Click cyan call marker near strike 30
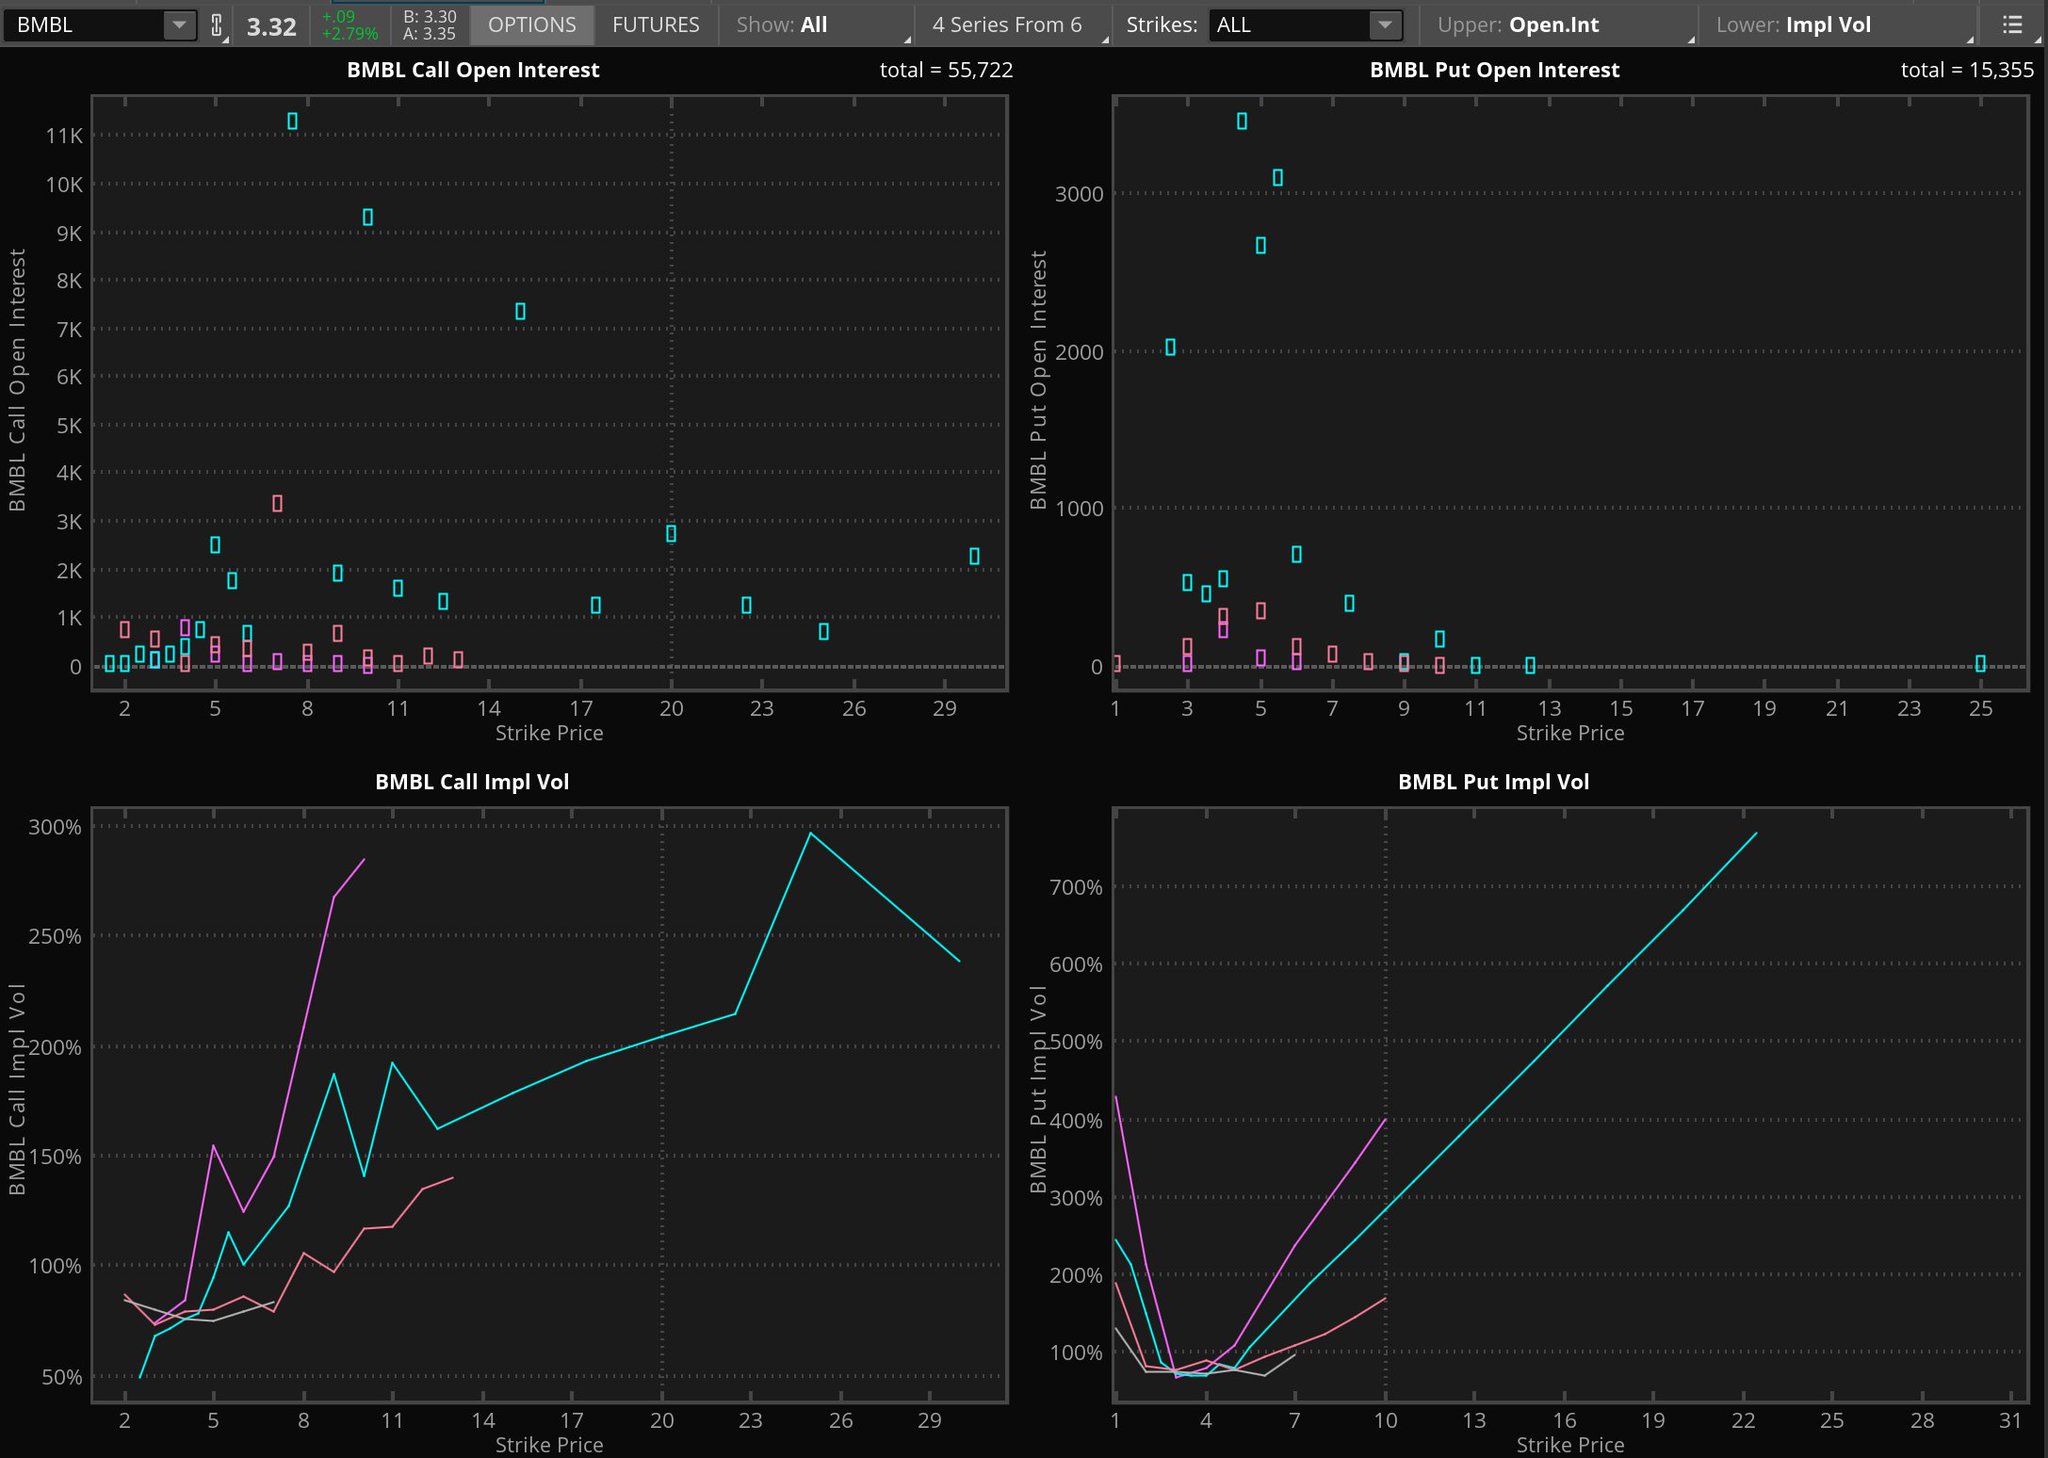 click(975, 556)
